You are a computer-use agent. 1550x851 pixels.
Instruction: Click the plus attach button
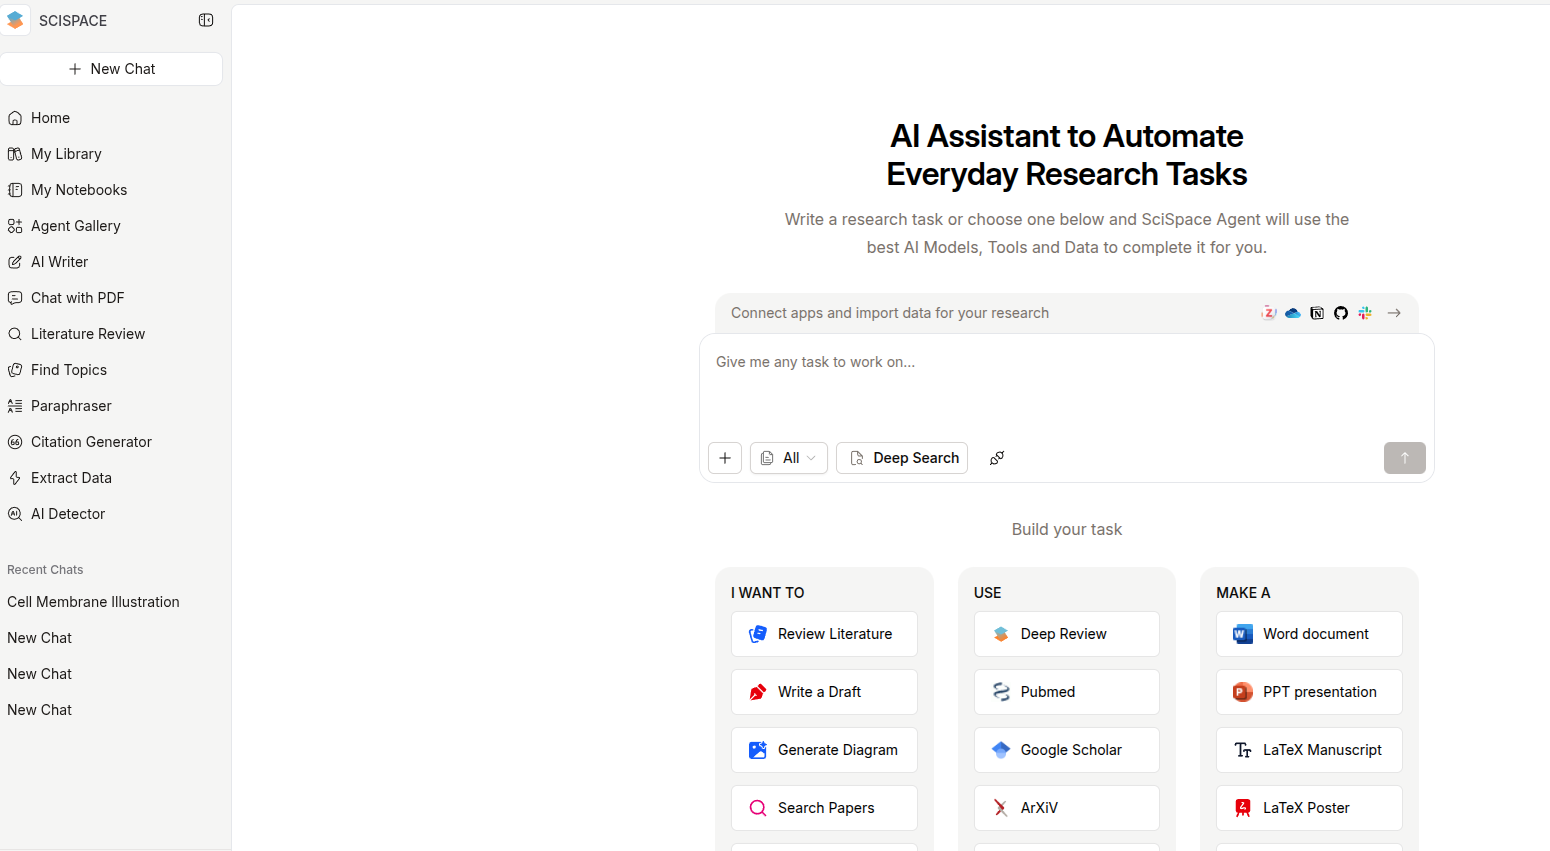(725, 458)
